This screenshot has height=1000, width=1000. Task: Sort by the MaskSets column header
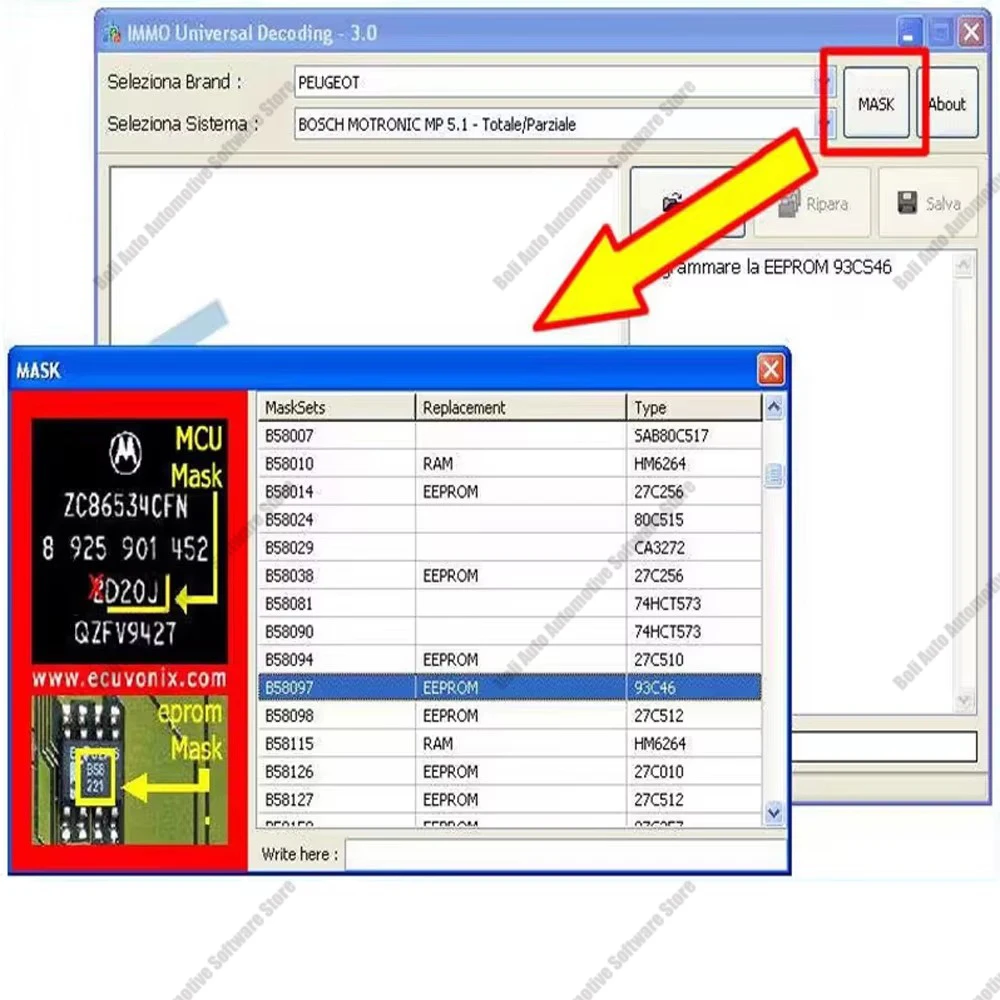click(336, 408)
